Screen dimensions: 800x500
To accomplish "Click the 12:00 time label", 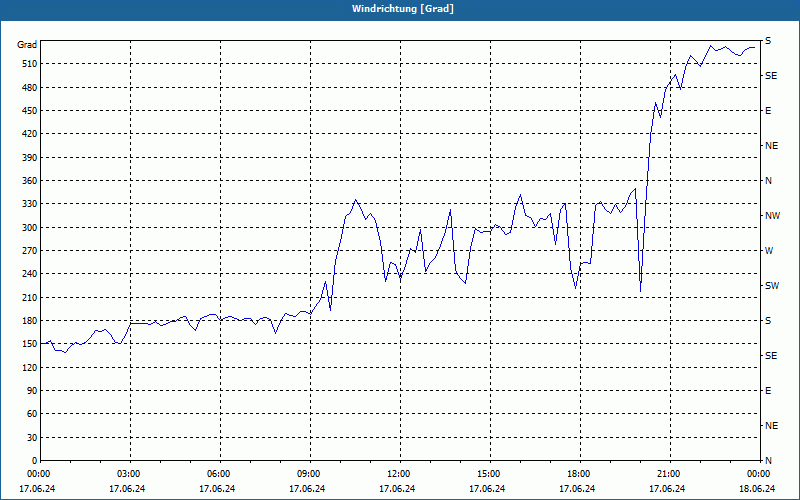I will coord(400,474).
